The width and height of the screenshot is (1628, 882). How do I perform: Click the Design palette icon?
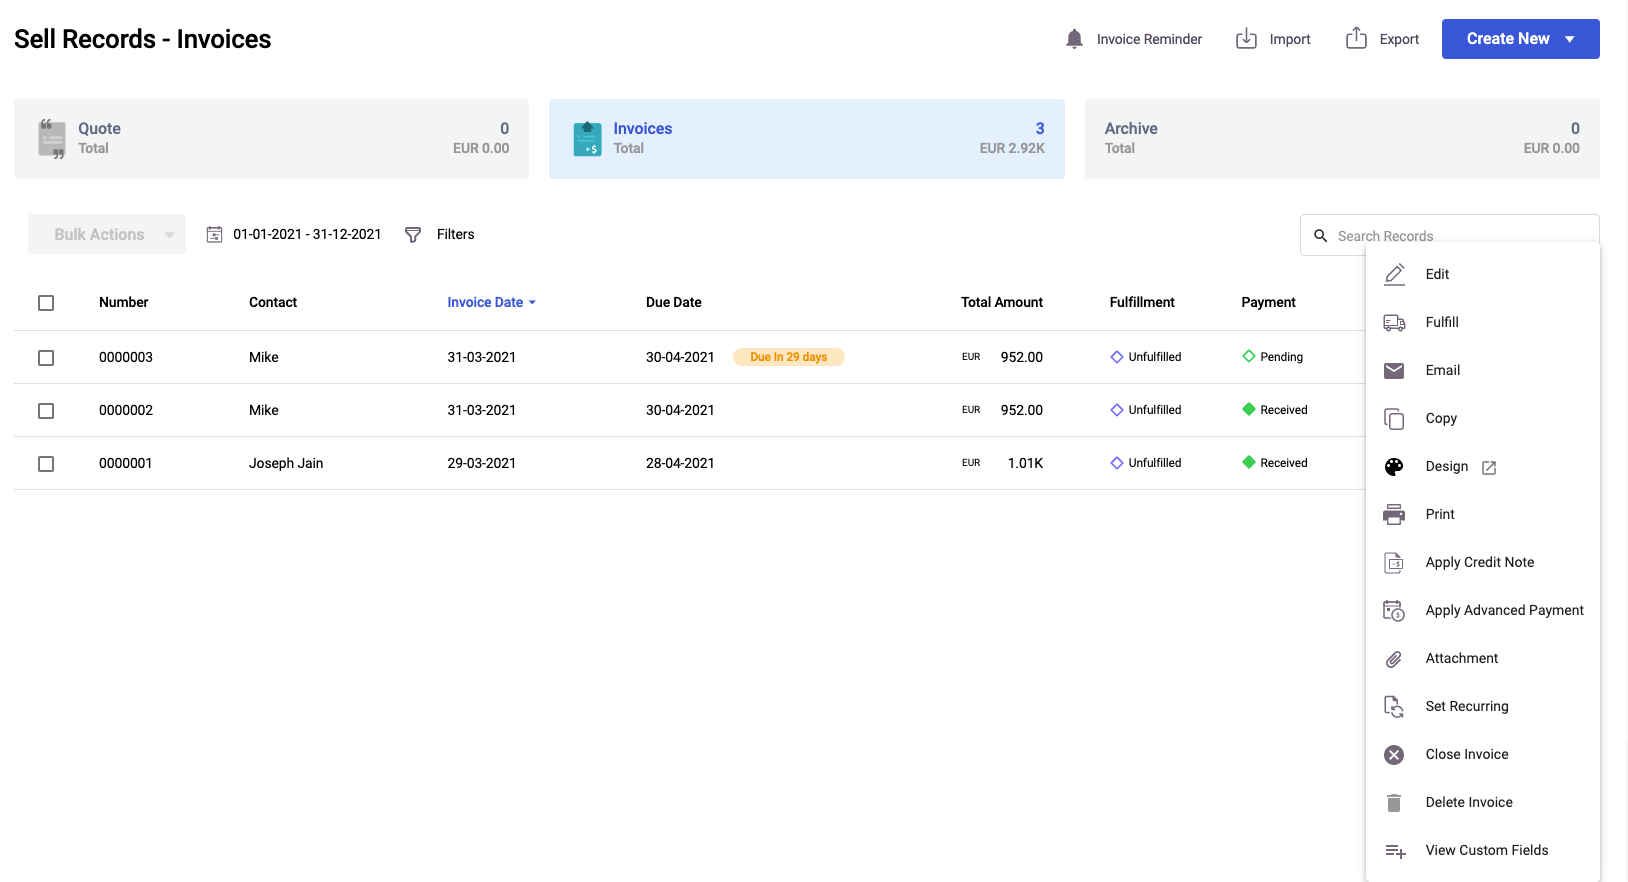[x=1394, y=466]
